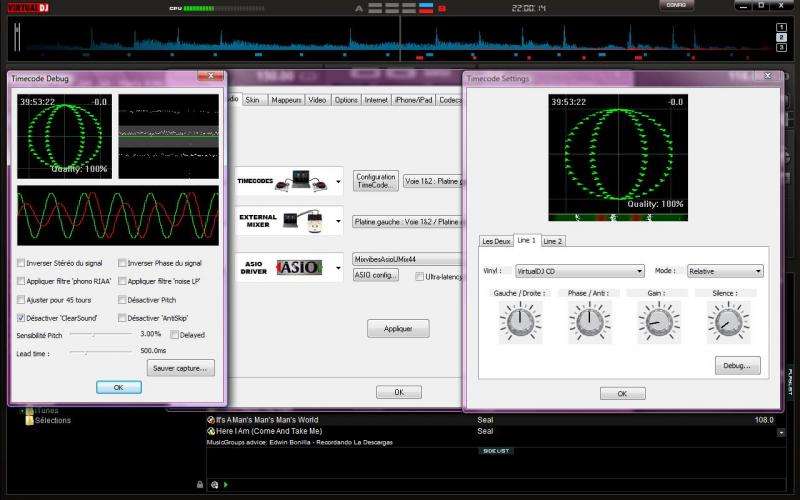
Task: Toggle Inverser Phase du signal checkbox
Action: coord(122,263)
